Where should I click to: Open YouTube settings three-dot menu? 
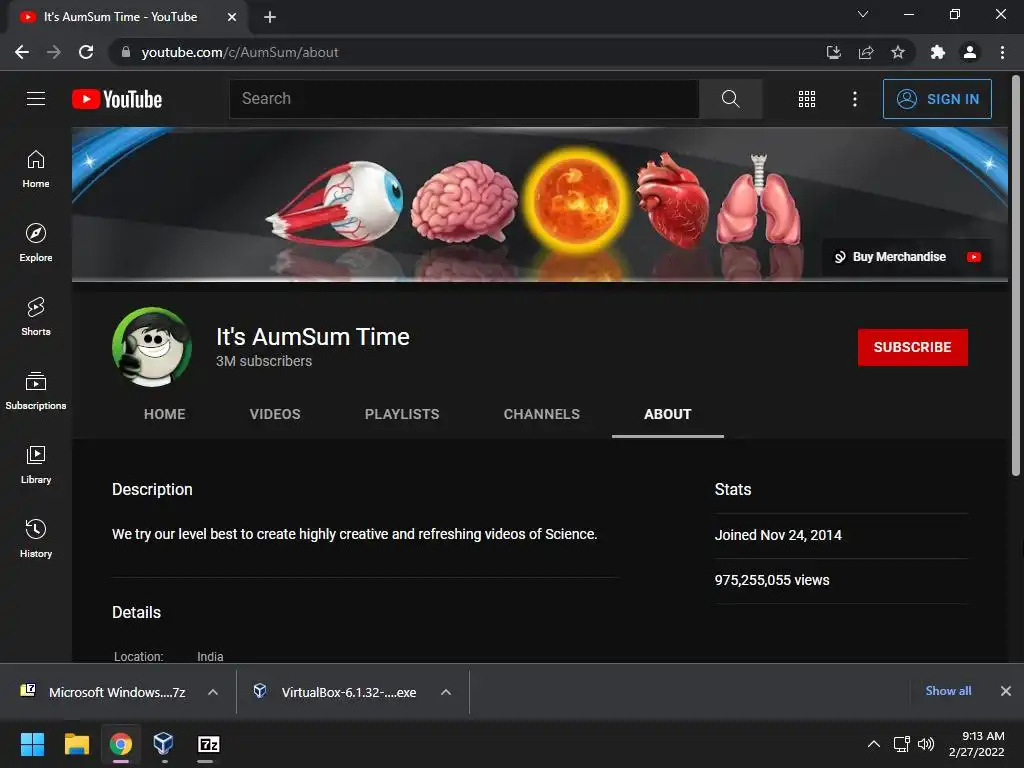pyautogui.click(x=854, y=99)
